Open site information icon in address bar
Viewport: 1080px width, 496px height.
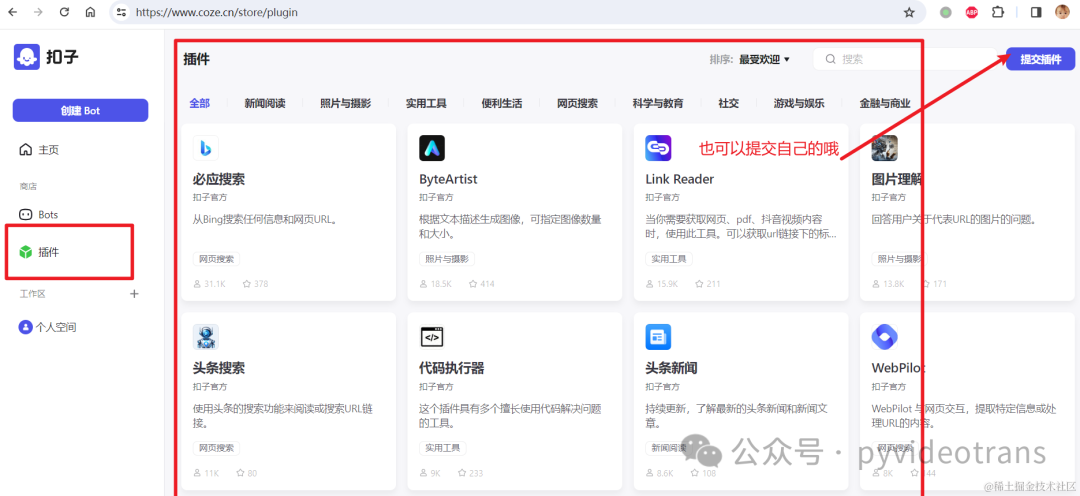(121, 12)
